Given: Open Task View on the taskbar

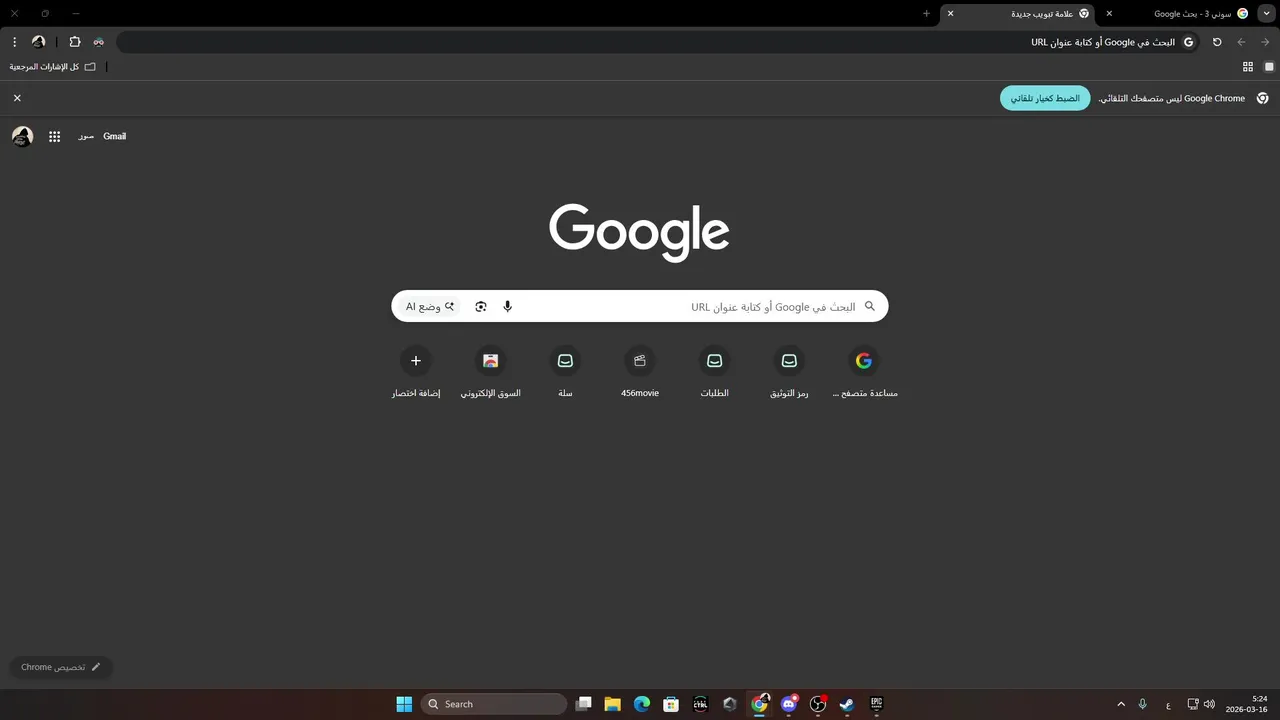Looking at the screenshot, I should [x=584, y=704].
